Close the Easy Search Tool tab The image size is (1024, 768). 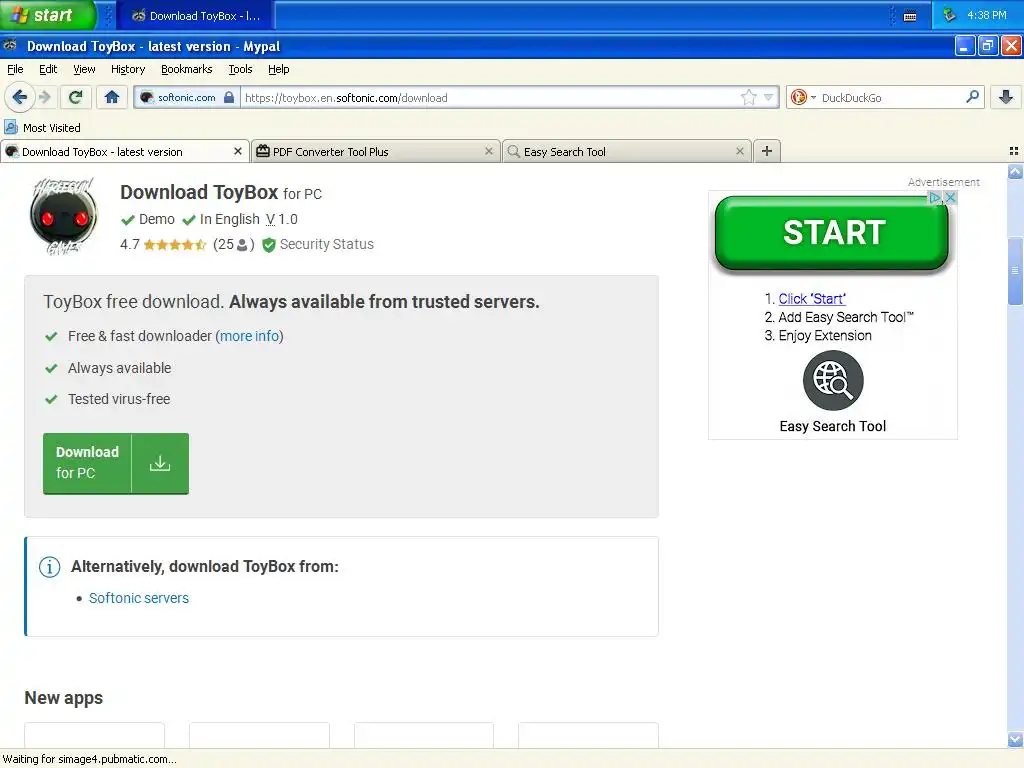740,151
